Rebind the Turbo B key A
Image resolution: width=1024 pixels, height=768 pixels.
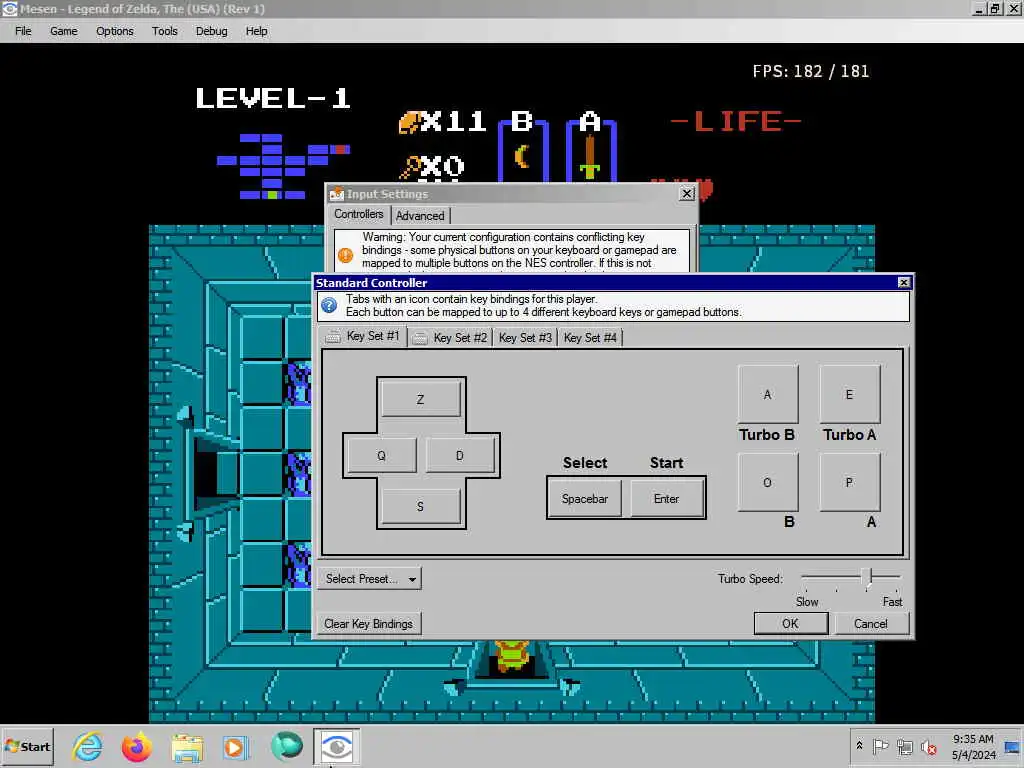(x=768, y=394)
